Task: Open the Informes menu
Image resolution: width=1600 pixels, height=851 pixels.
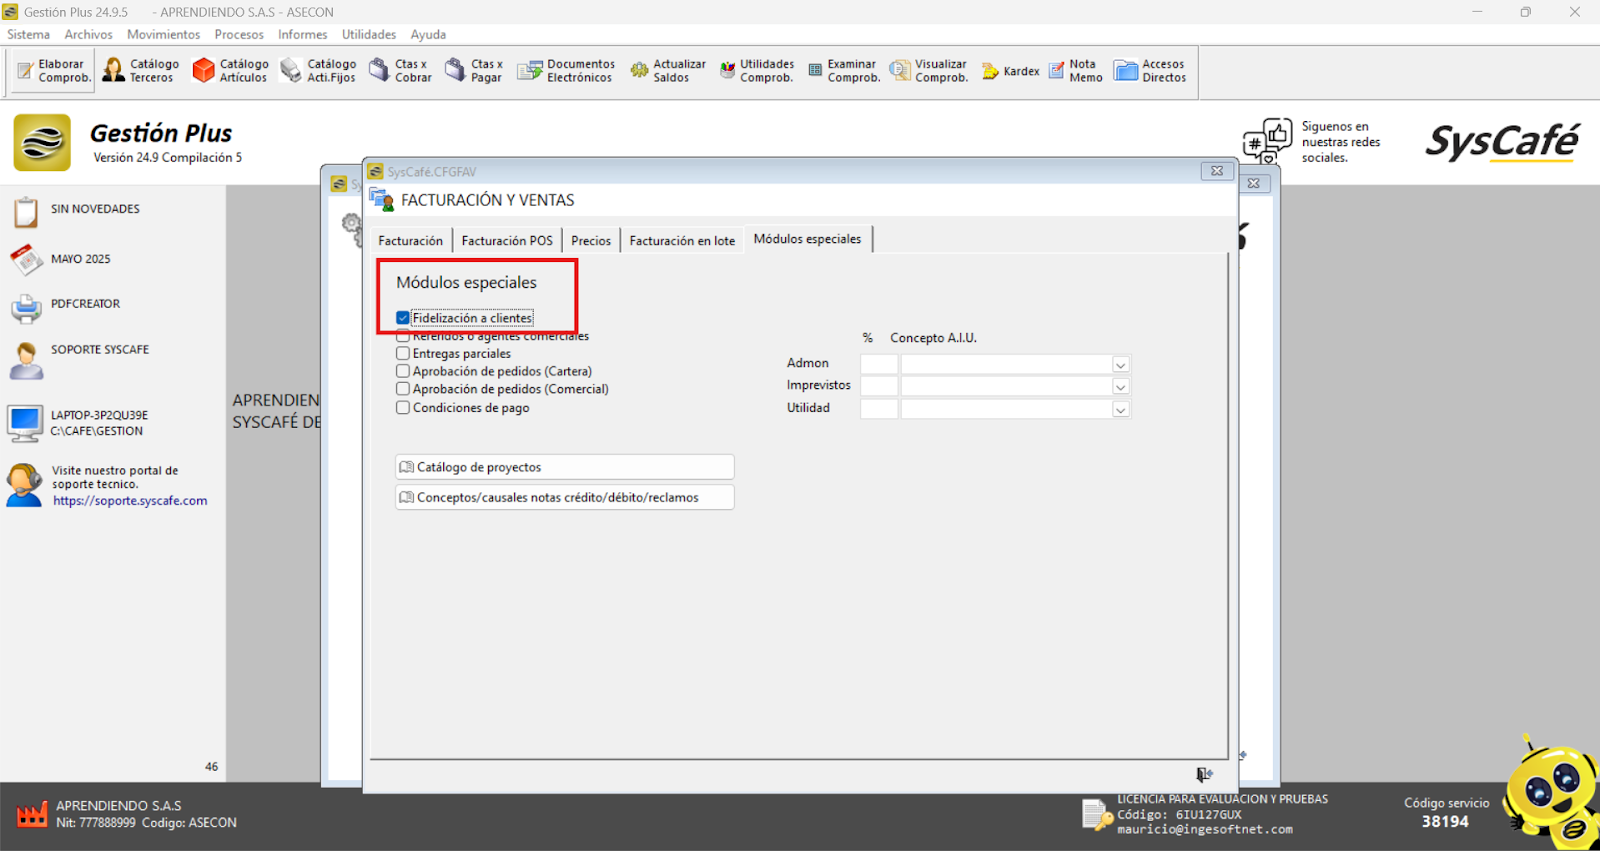Action: click(302, 34)
